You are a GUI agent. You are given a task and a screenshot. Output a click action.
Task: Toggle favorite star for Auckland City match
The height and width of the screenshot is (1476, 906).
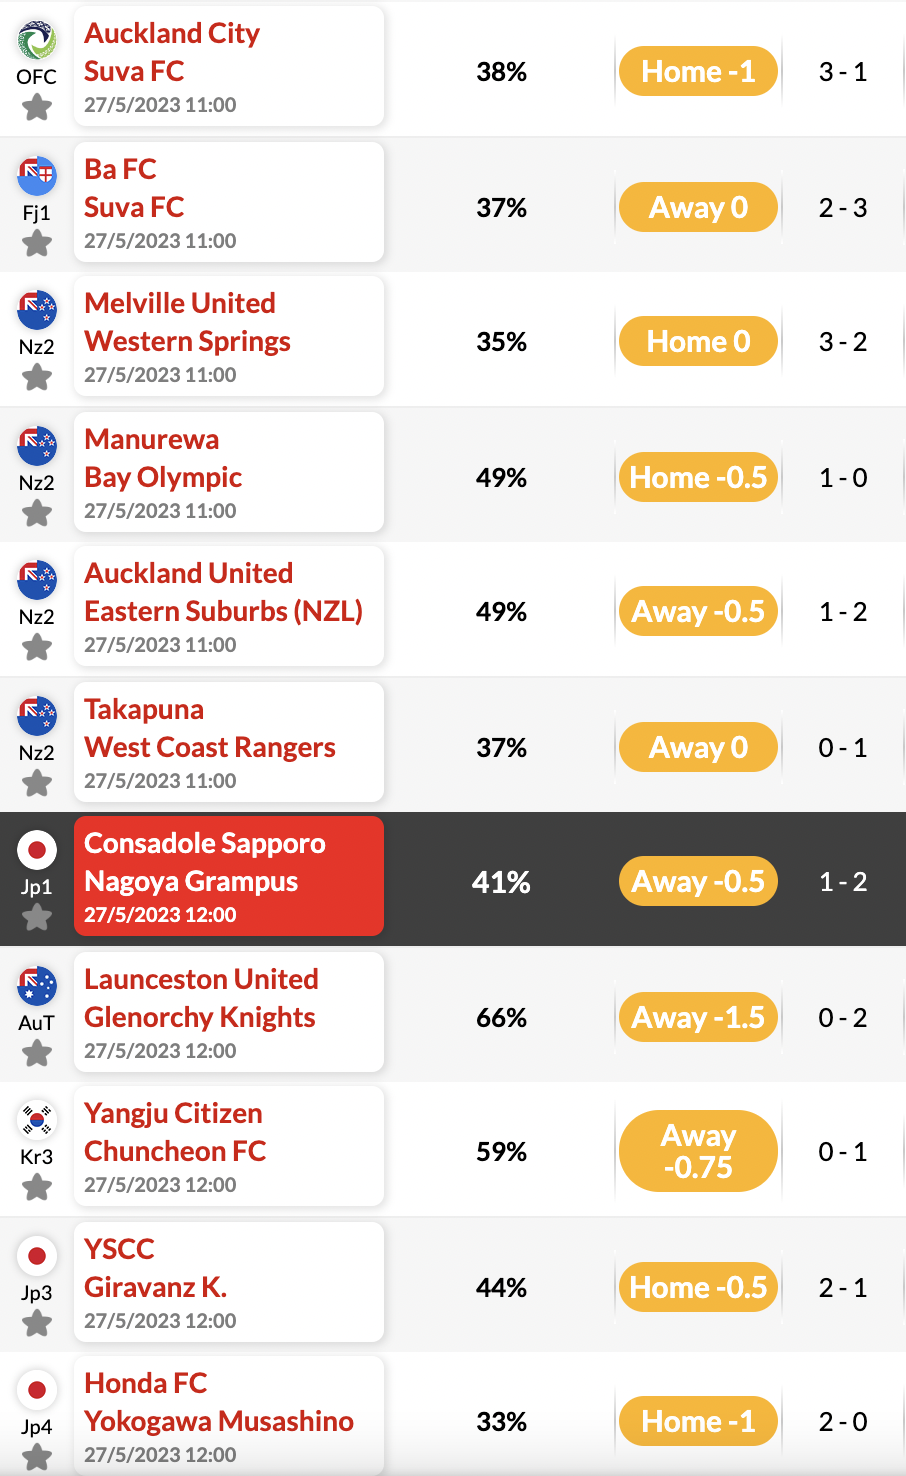(37, 107)
